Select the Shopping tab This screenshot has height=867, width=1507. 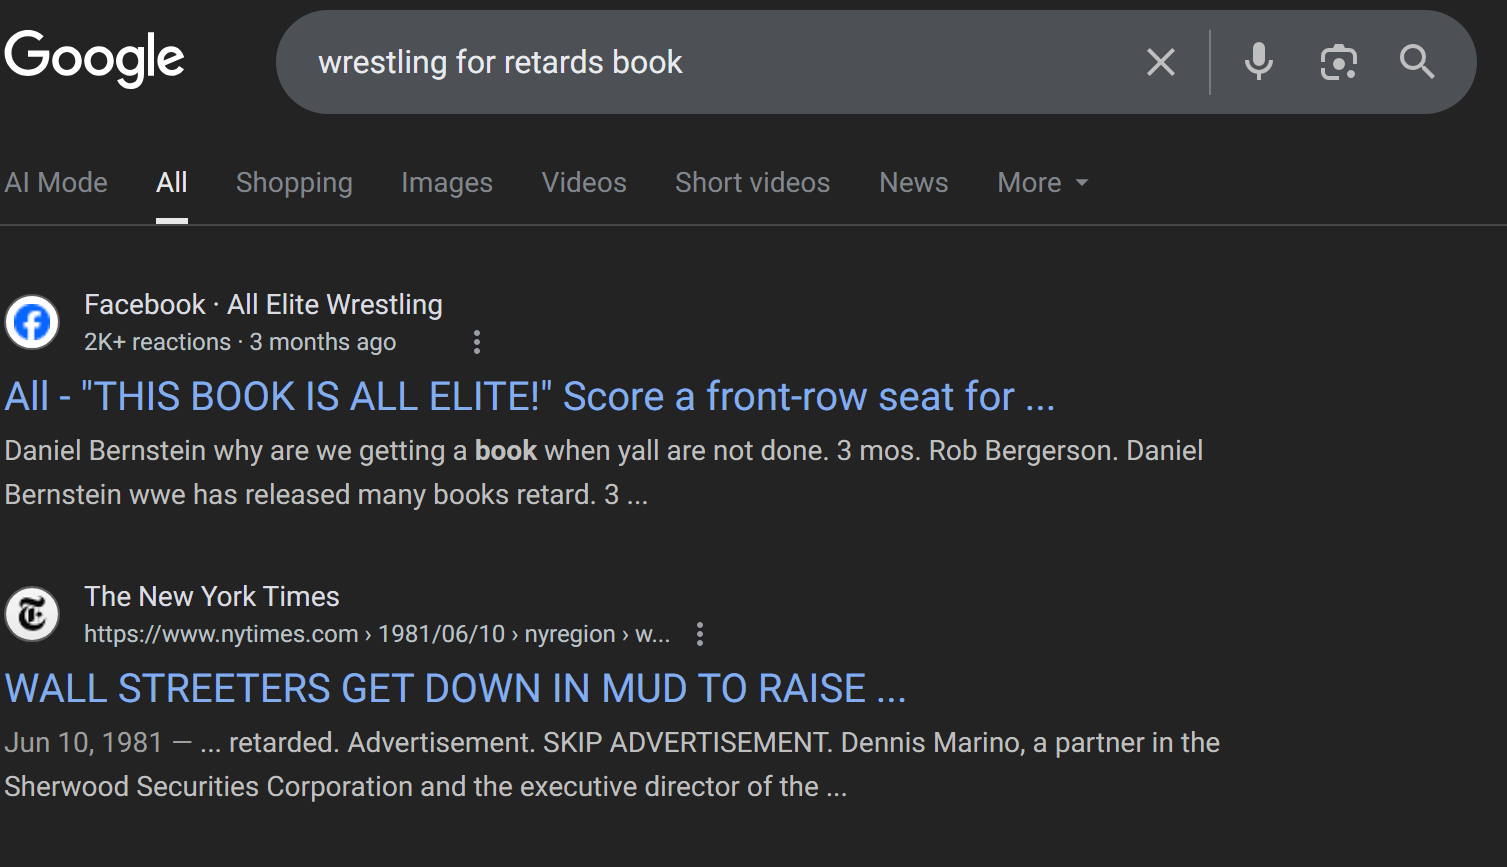[294, 183]
